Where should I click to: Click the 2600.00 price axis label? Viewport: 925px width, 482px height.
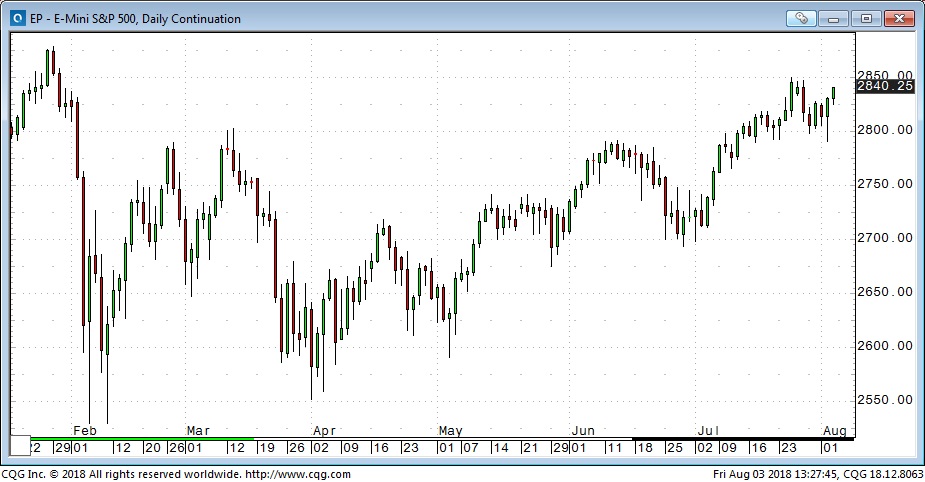885,346
